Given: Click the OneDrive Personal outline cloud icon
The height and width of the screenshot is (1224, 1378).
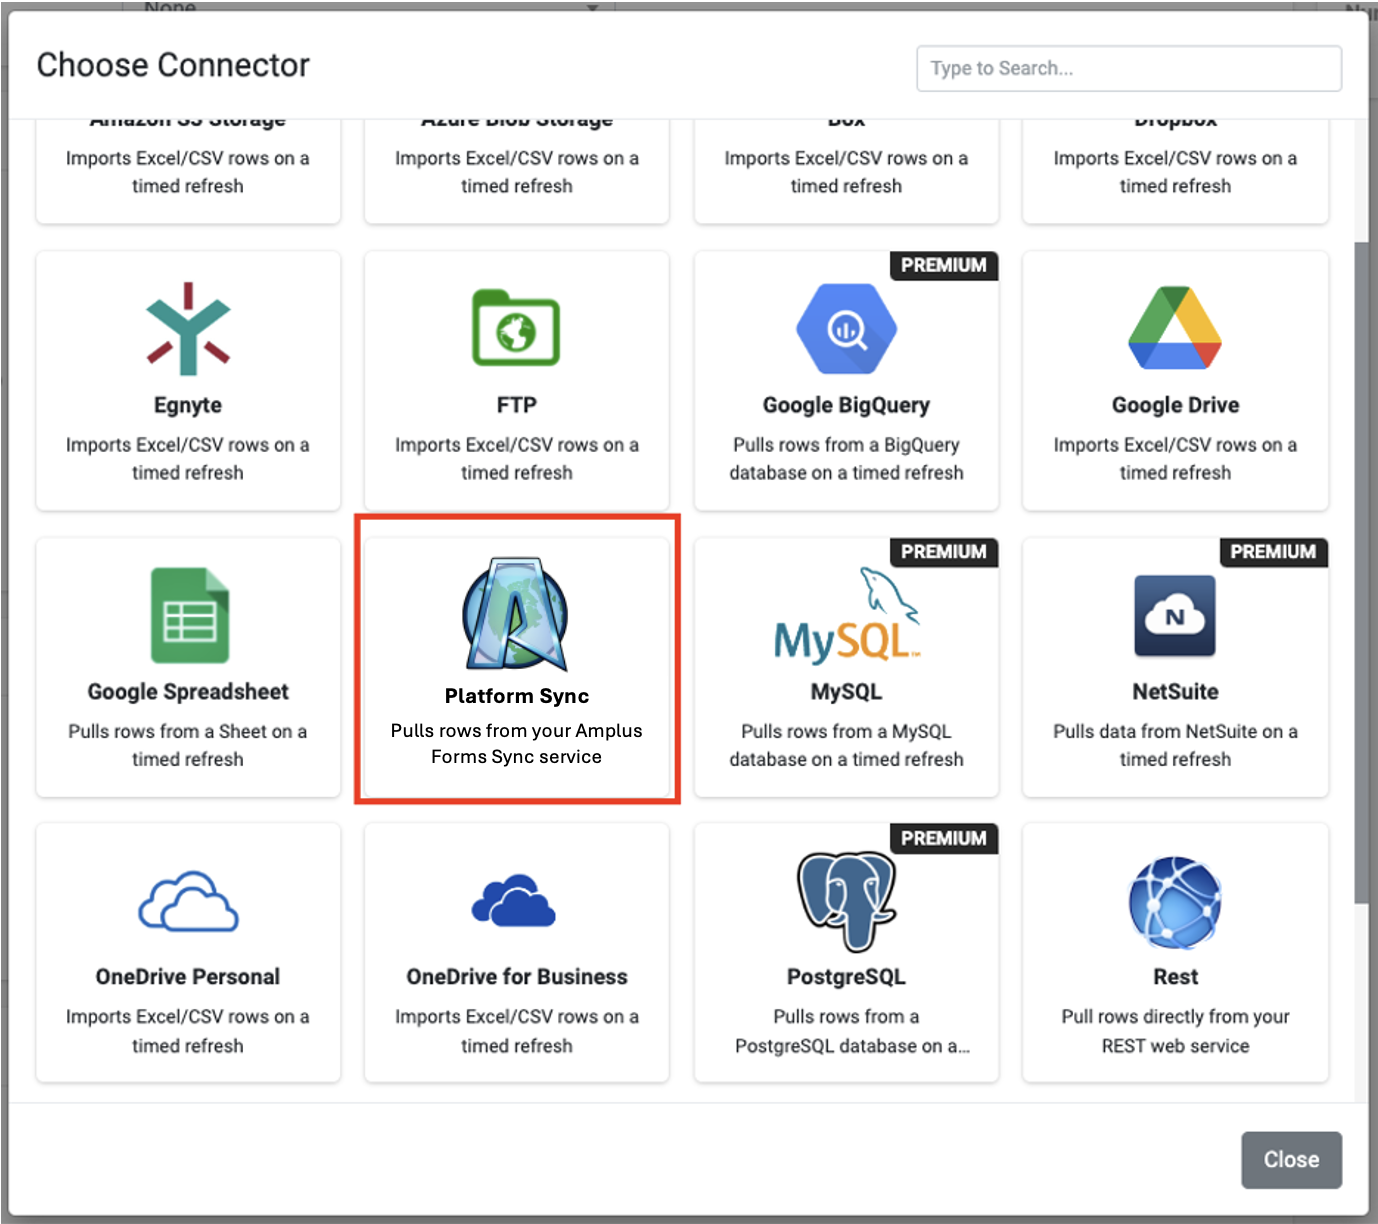Looking at the screenshot, I should coord(188,901).
